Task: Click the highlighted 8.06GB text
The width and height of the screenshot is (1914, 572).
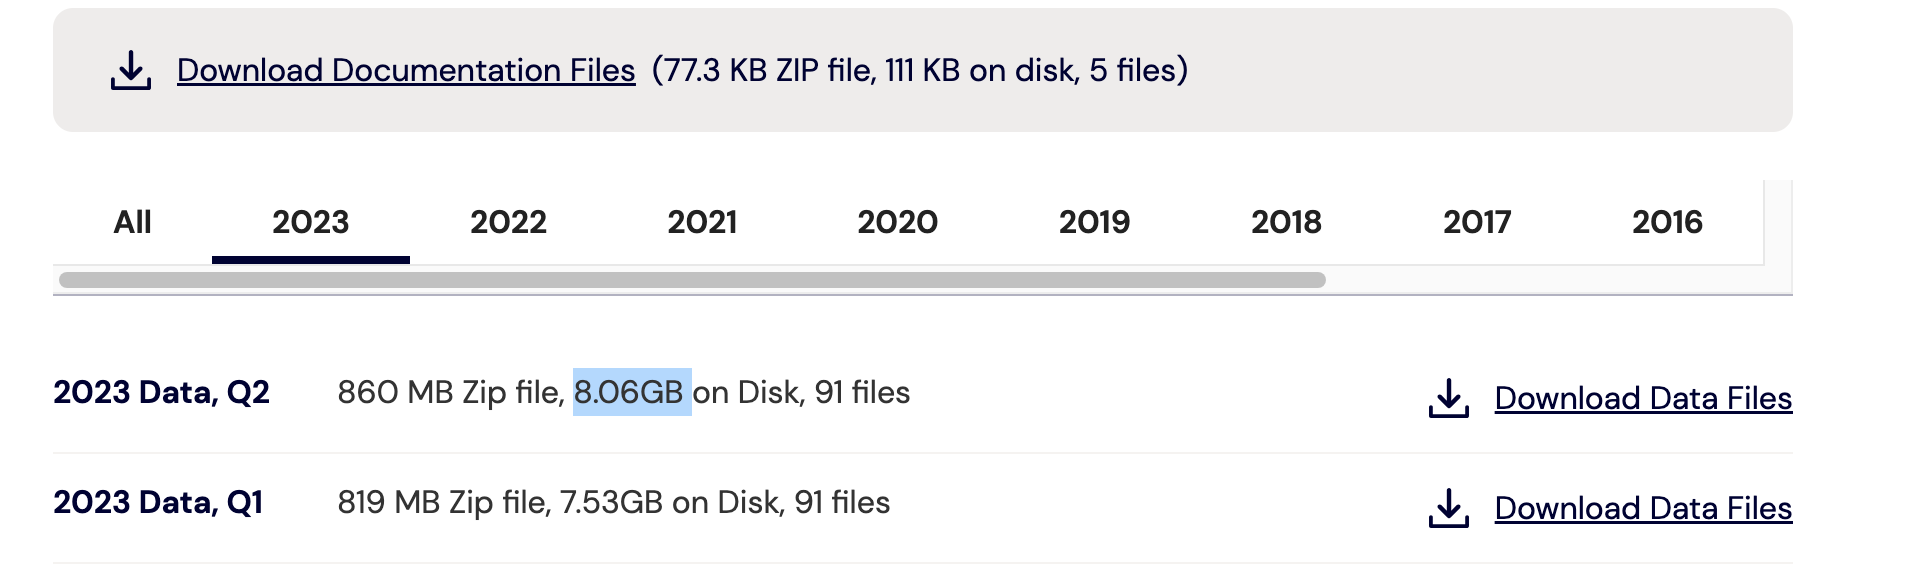Action: pos(632,392)
